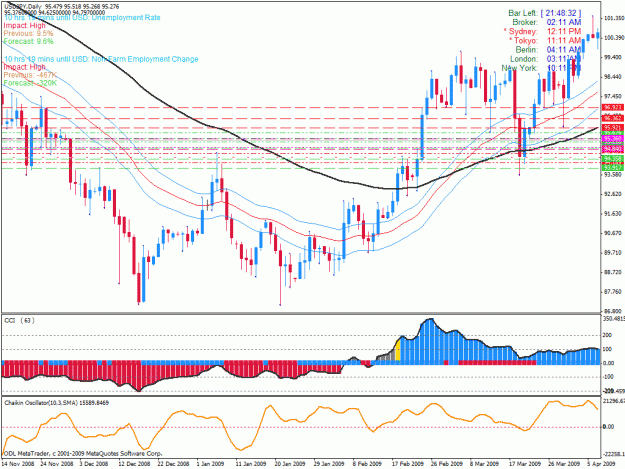Click the 26 Mar 2009 date label
Viewport: 625px width, 469px height.
tap(564, 464)
